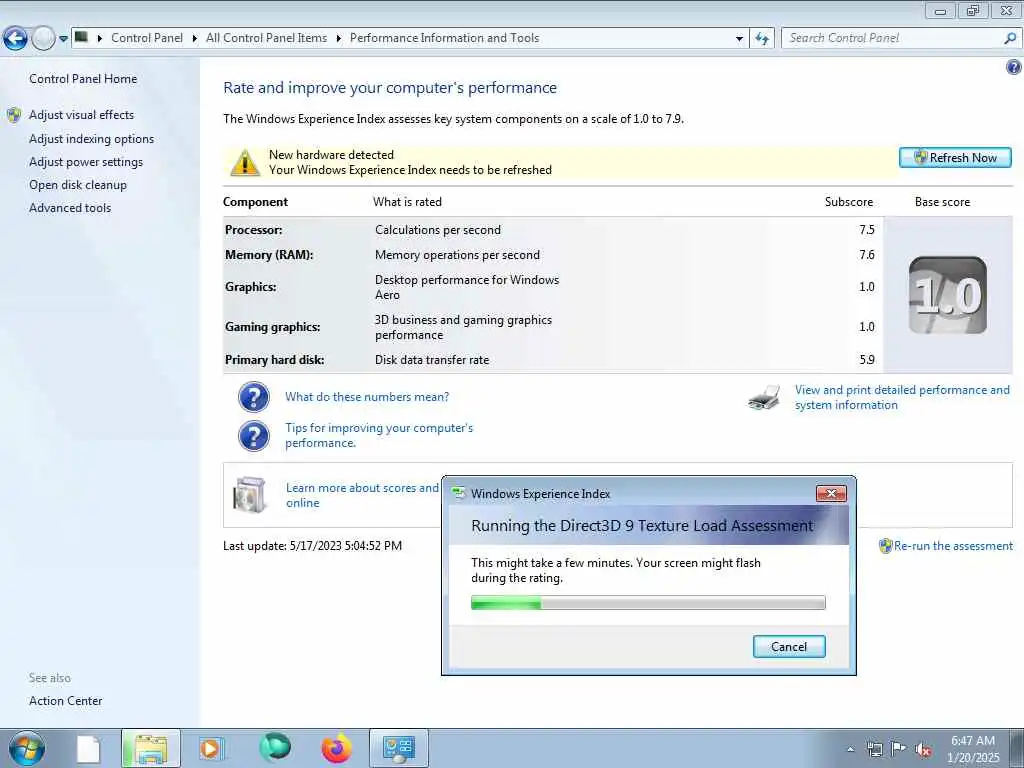Open clock showing 6:47 AM
Viewport: 1024px width, 768px height.
[973, 749]
